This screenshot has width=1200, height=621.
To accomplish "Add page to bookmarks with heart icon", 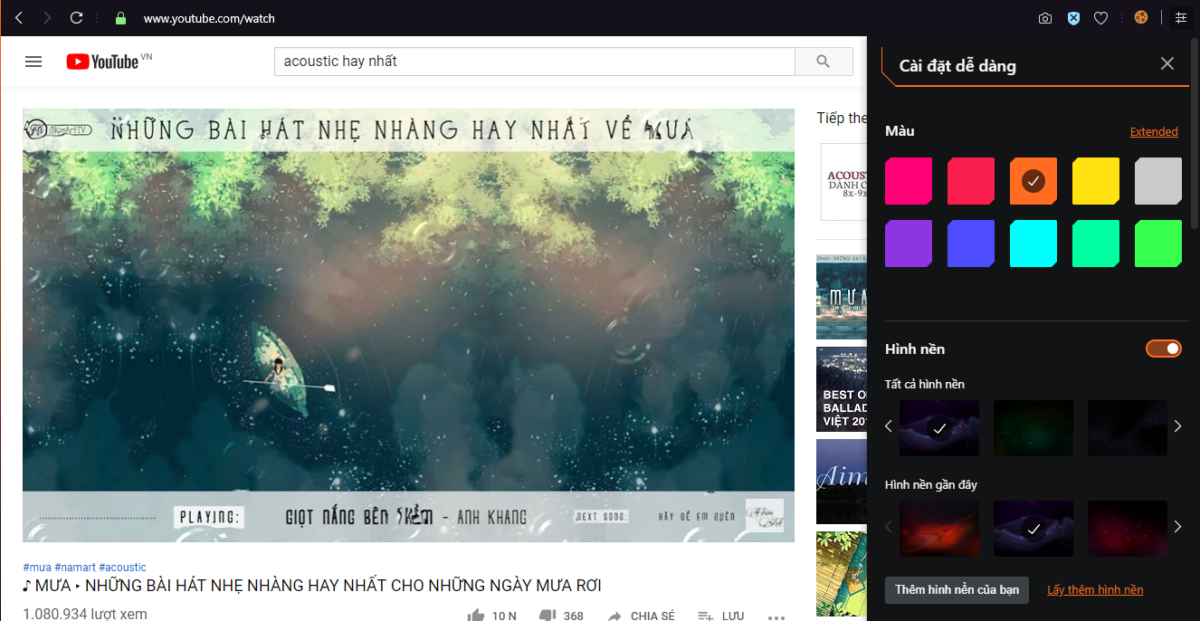I will click(1101, 18).
